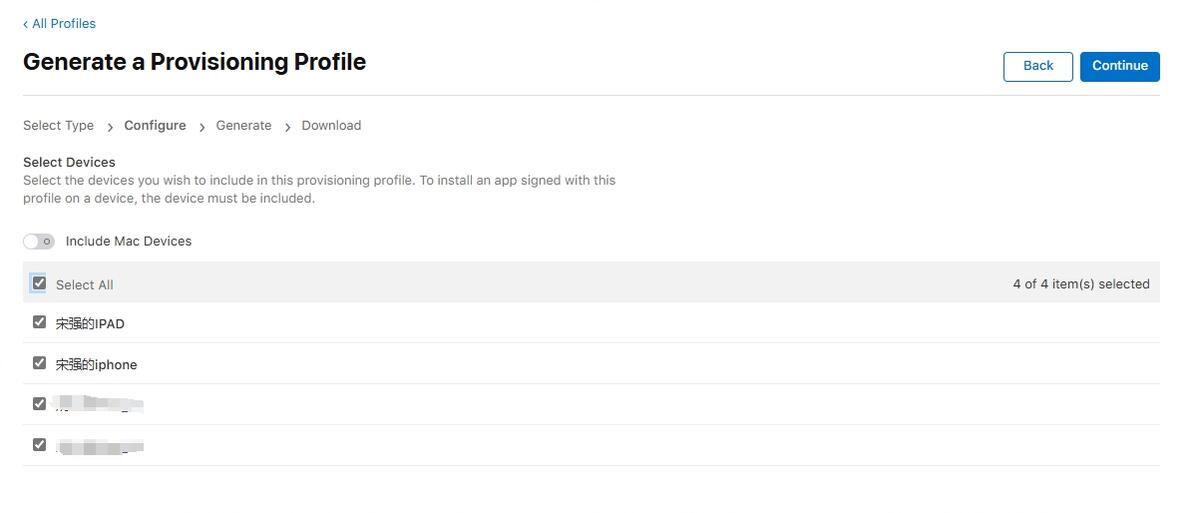Click the Continue button
1192x513 pixels.
point(1119,66)
